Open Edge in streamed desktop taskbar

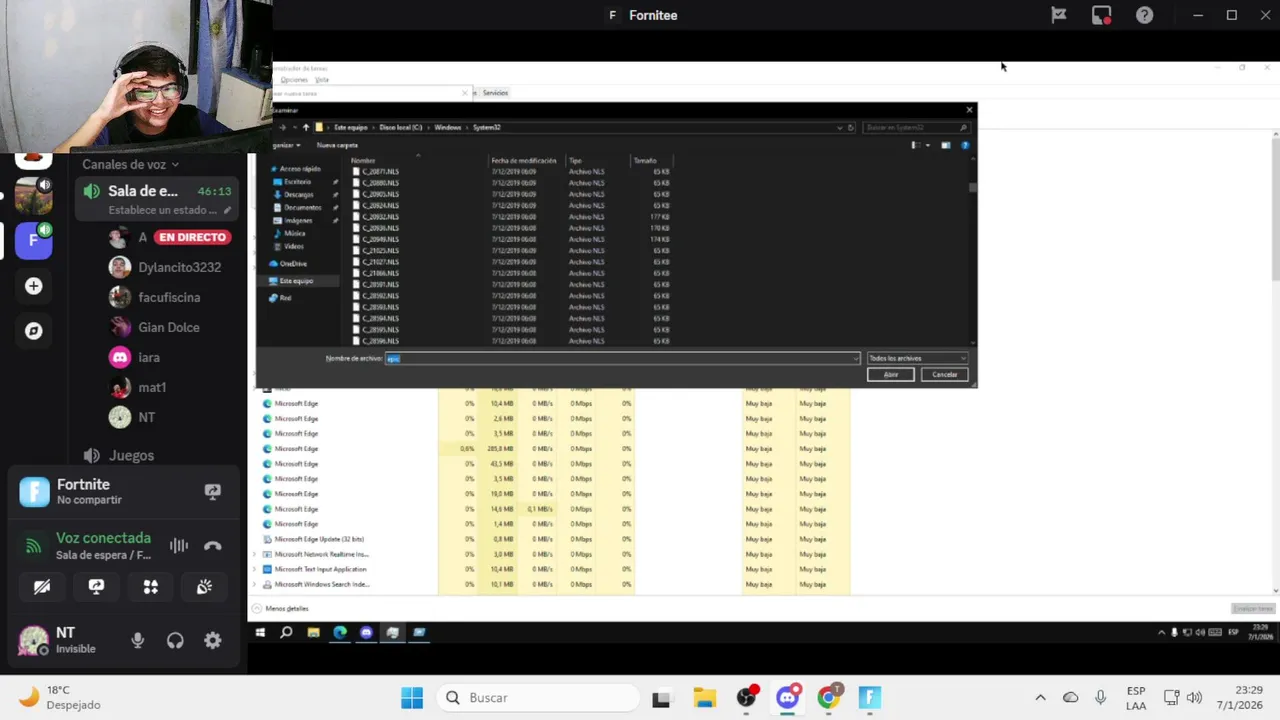340,632
